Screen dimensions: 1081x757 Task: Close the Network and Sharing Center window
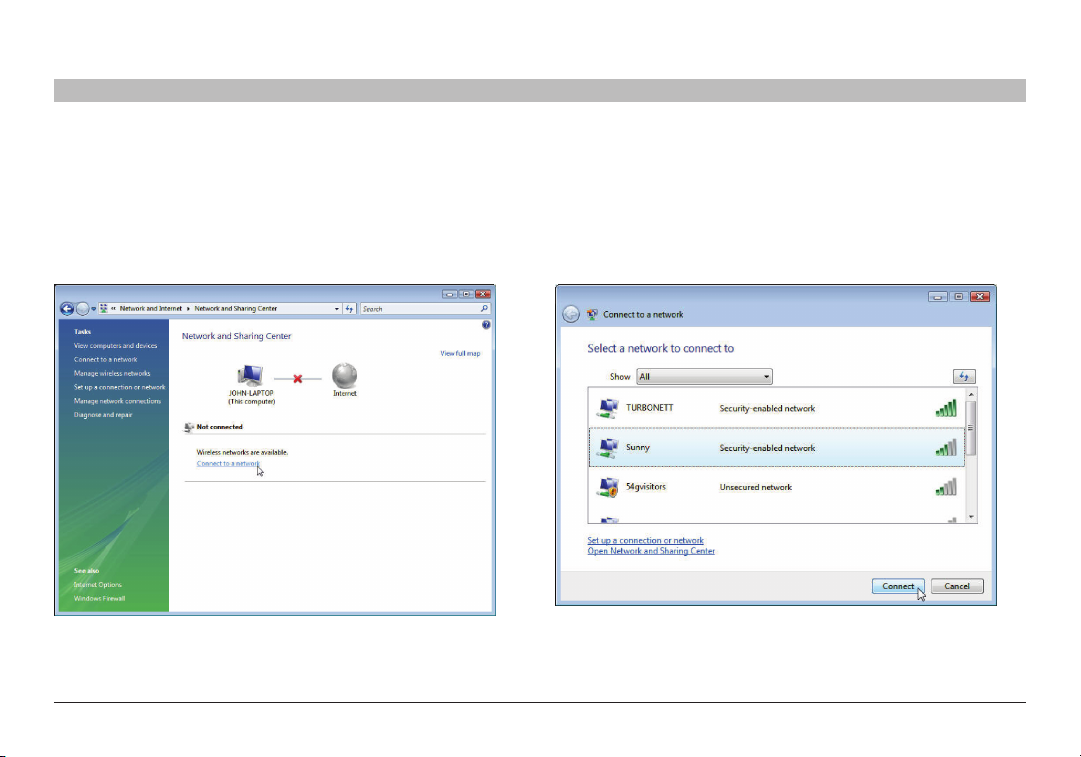[x=483, y=294]
